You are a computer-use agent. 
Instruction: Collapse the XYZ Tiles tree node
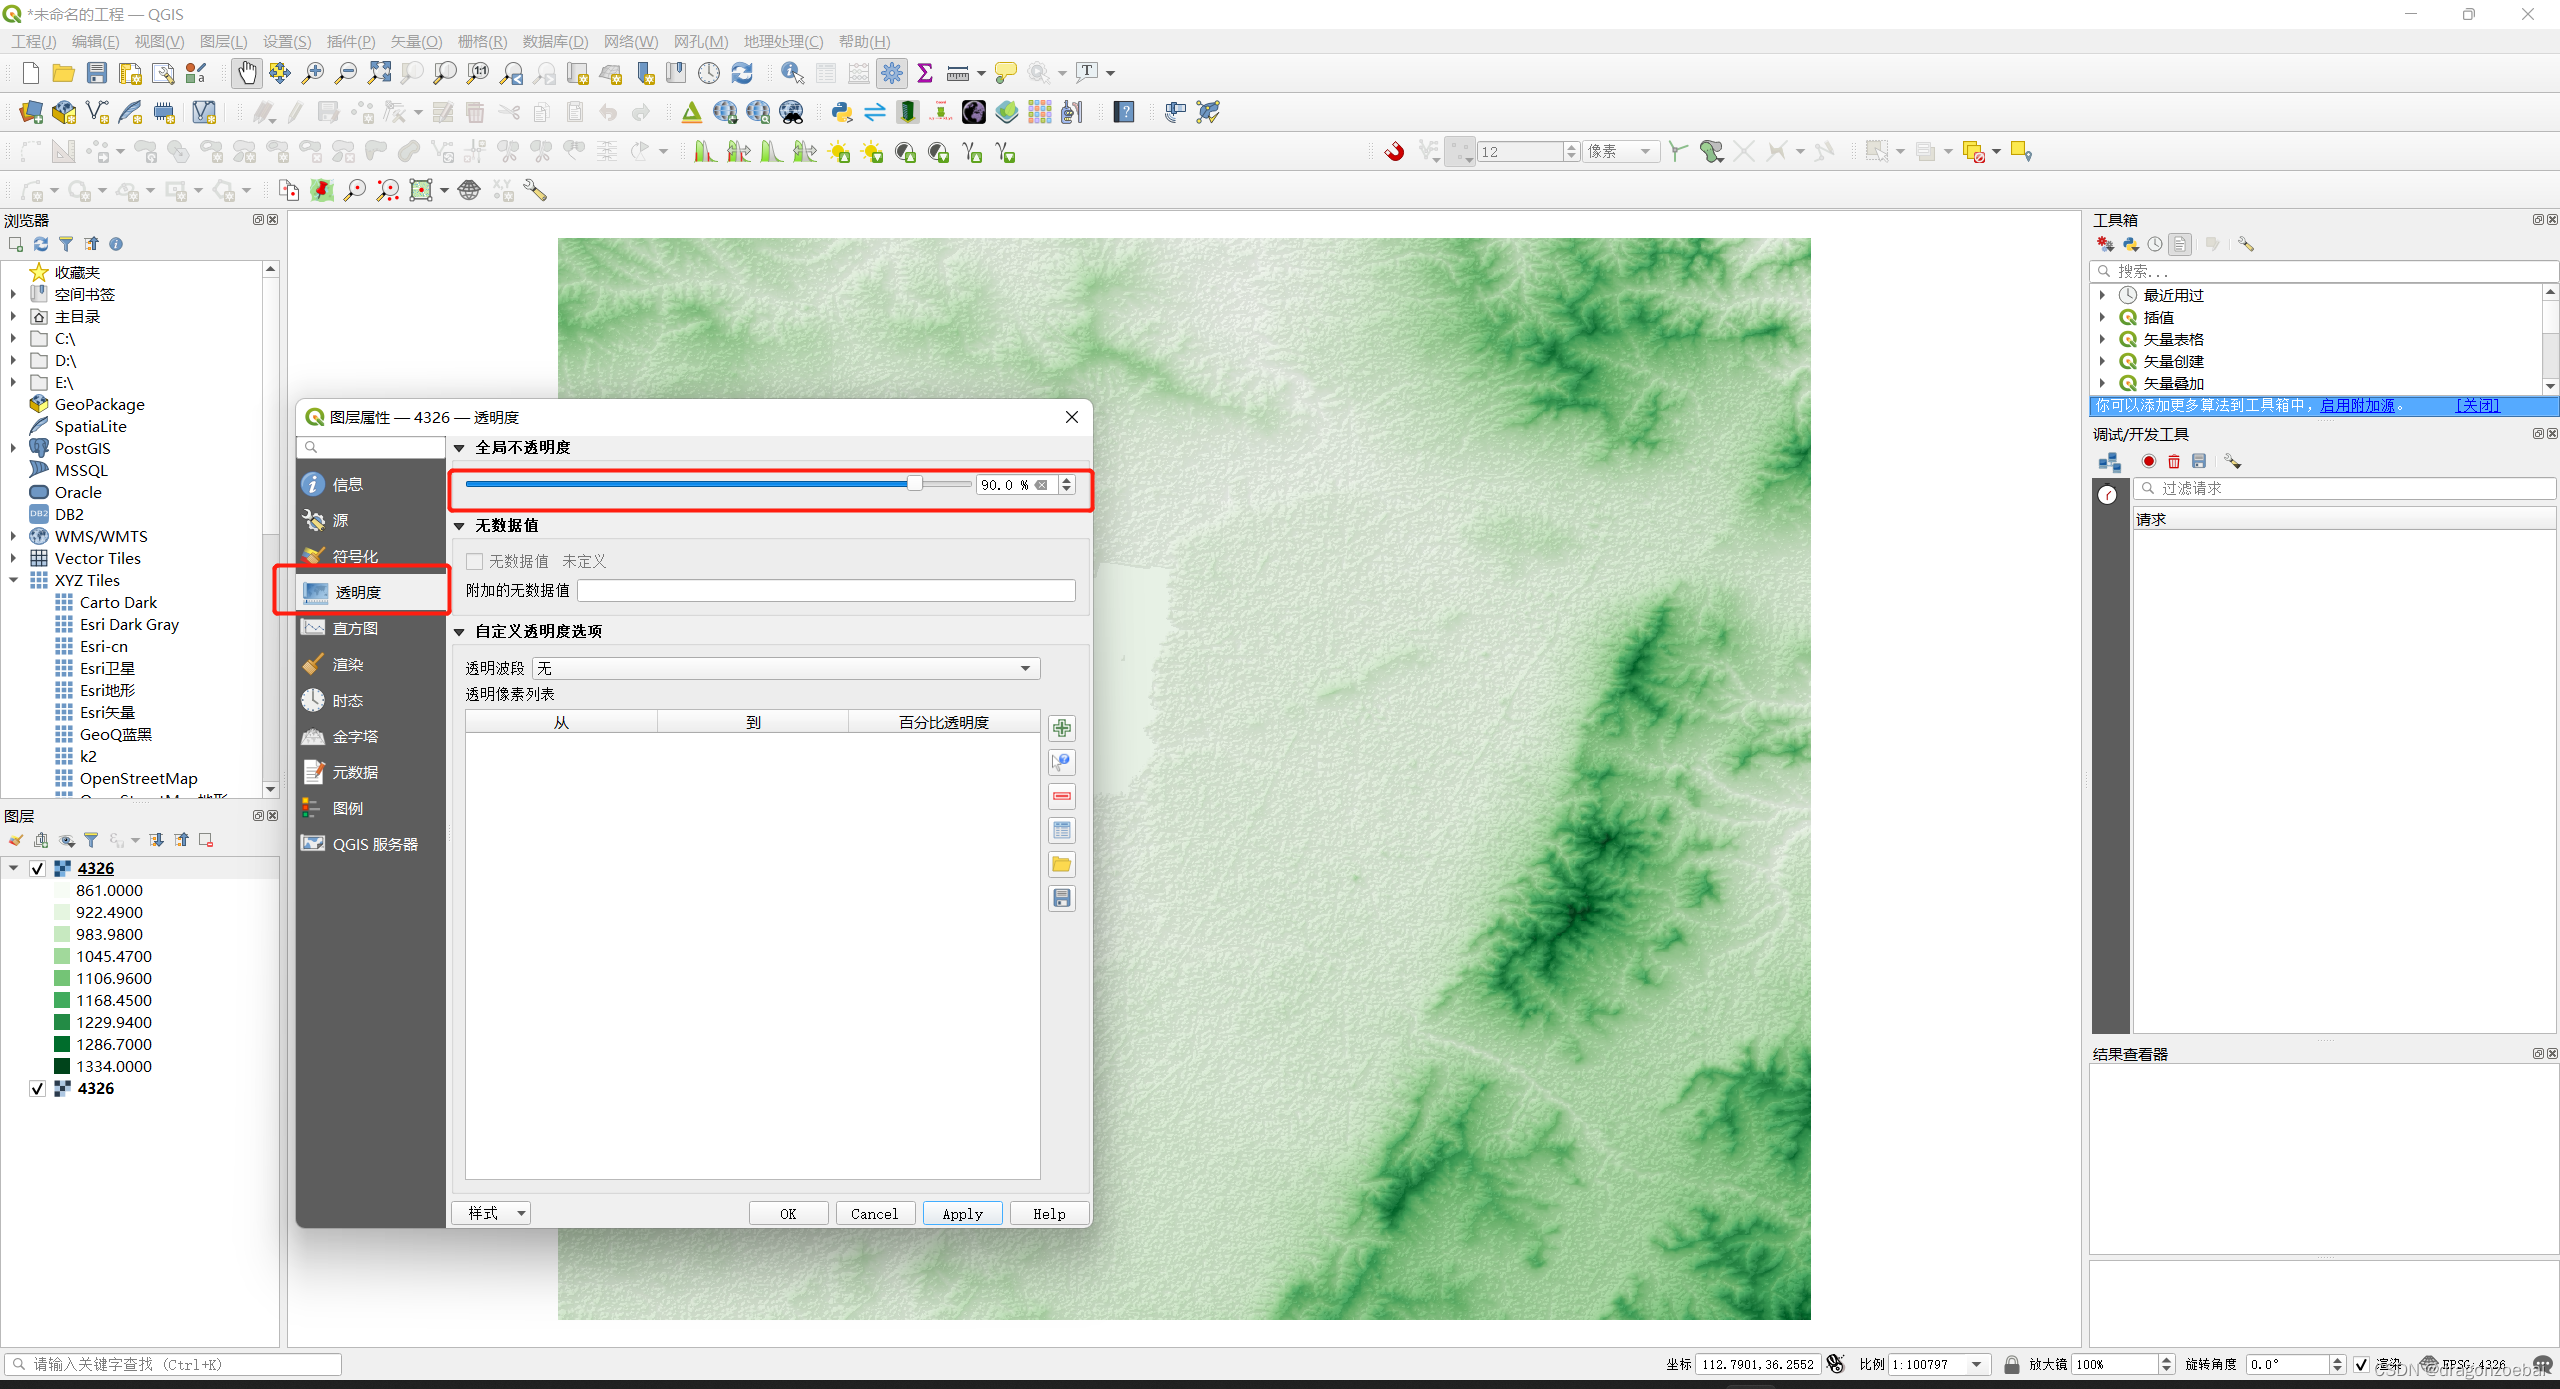pos(14,580)
